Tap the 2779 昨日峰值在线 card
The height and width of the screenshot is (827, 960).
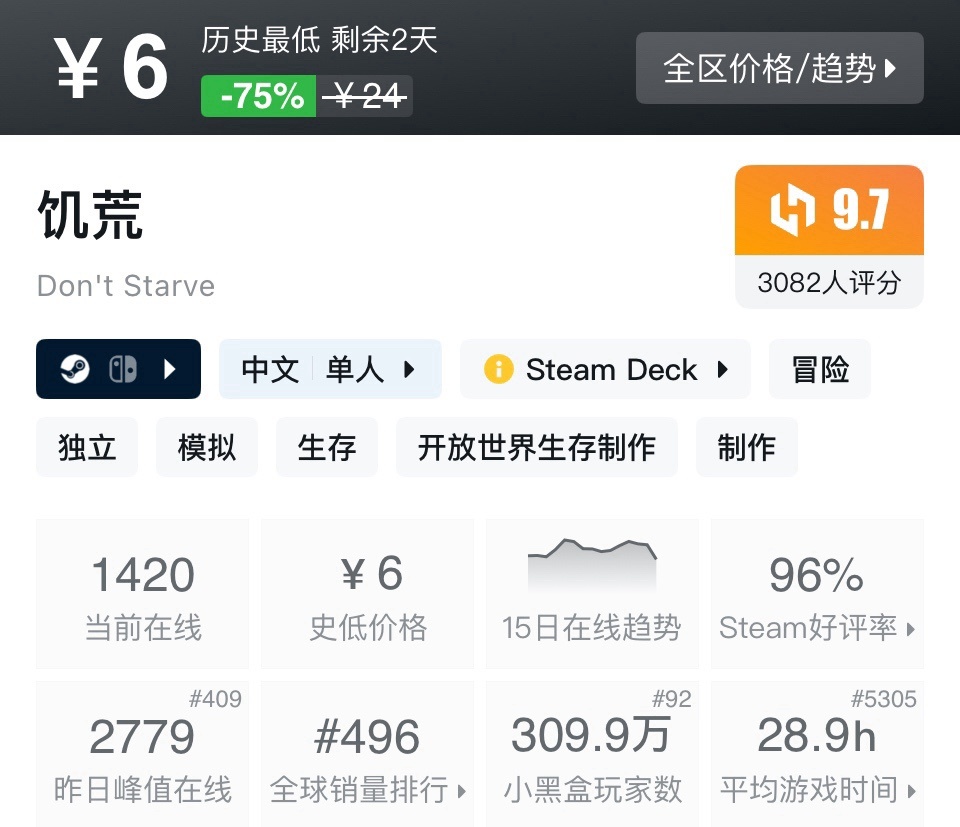point(143,754)
